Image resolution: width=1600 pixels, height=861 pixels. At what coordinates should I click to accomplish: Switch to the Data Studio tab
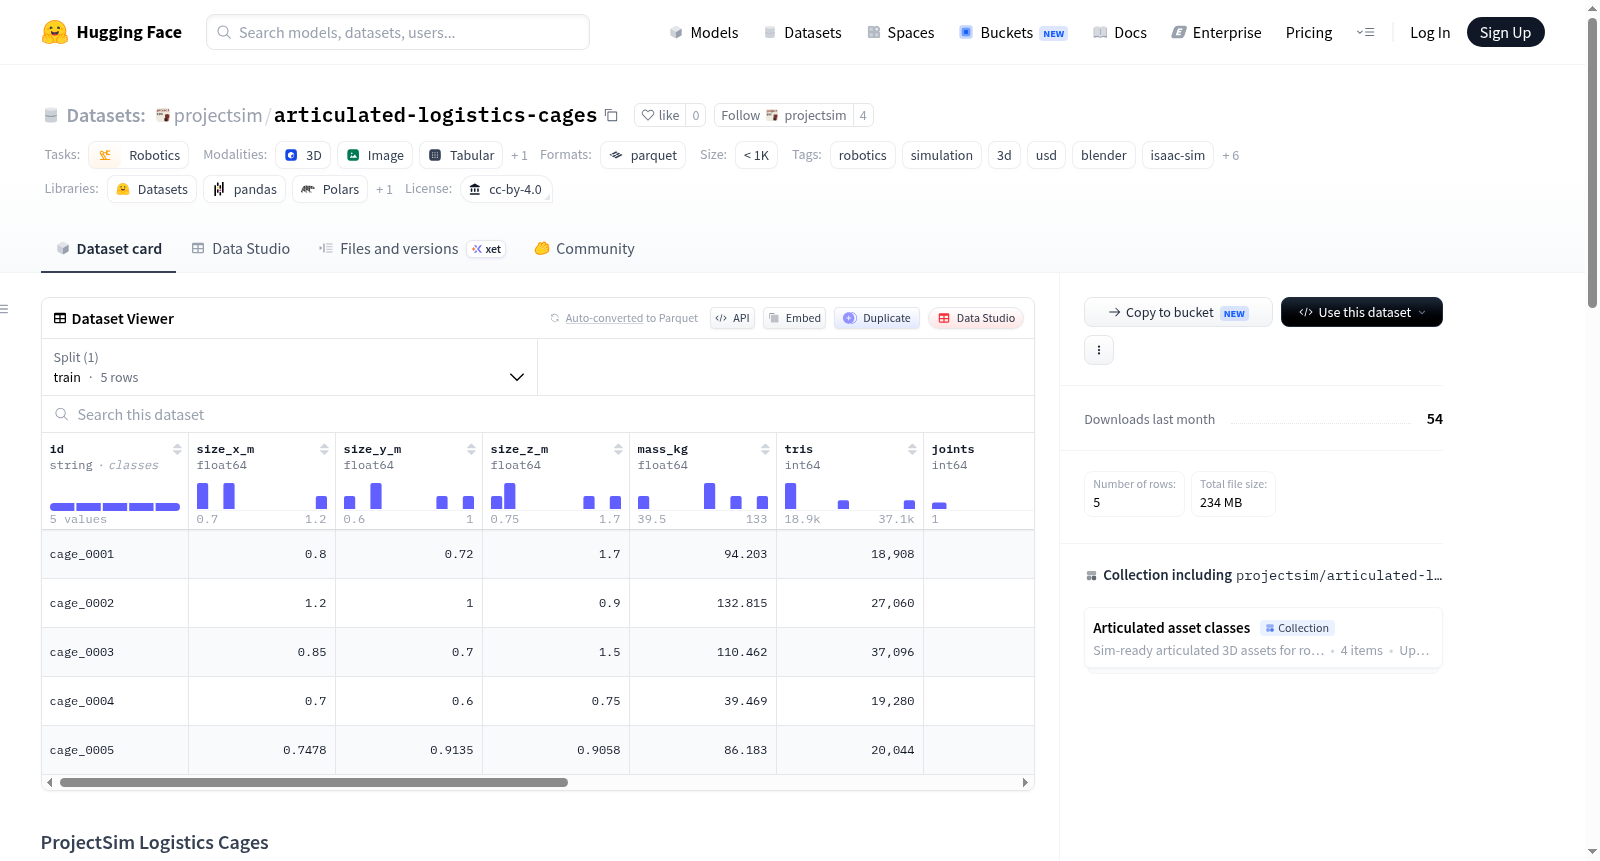241,249
